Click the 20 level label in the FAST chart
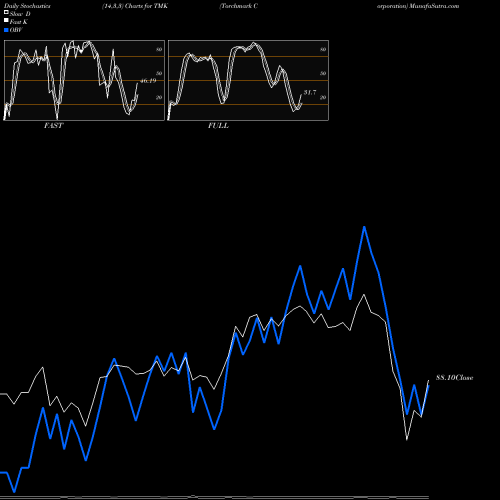 pos(159,97)
